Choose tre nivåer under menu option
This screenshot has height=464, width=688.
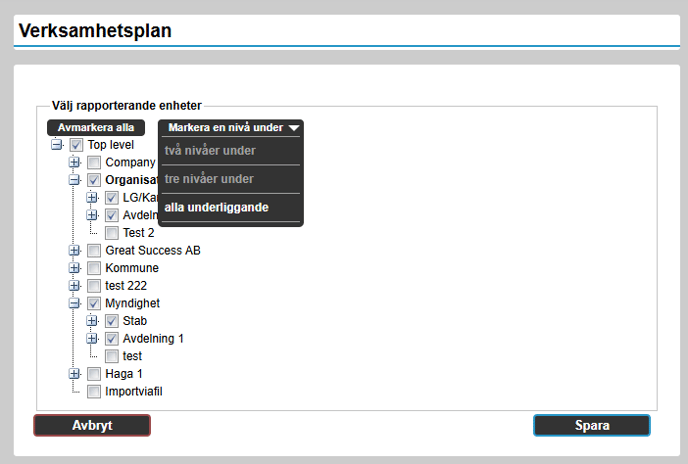click(x=231, y=179)
